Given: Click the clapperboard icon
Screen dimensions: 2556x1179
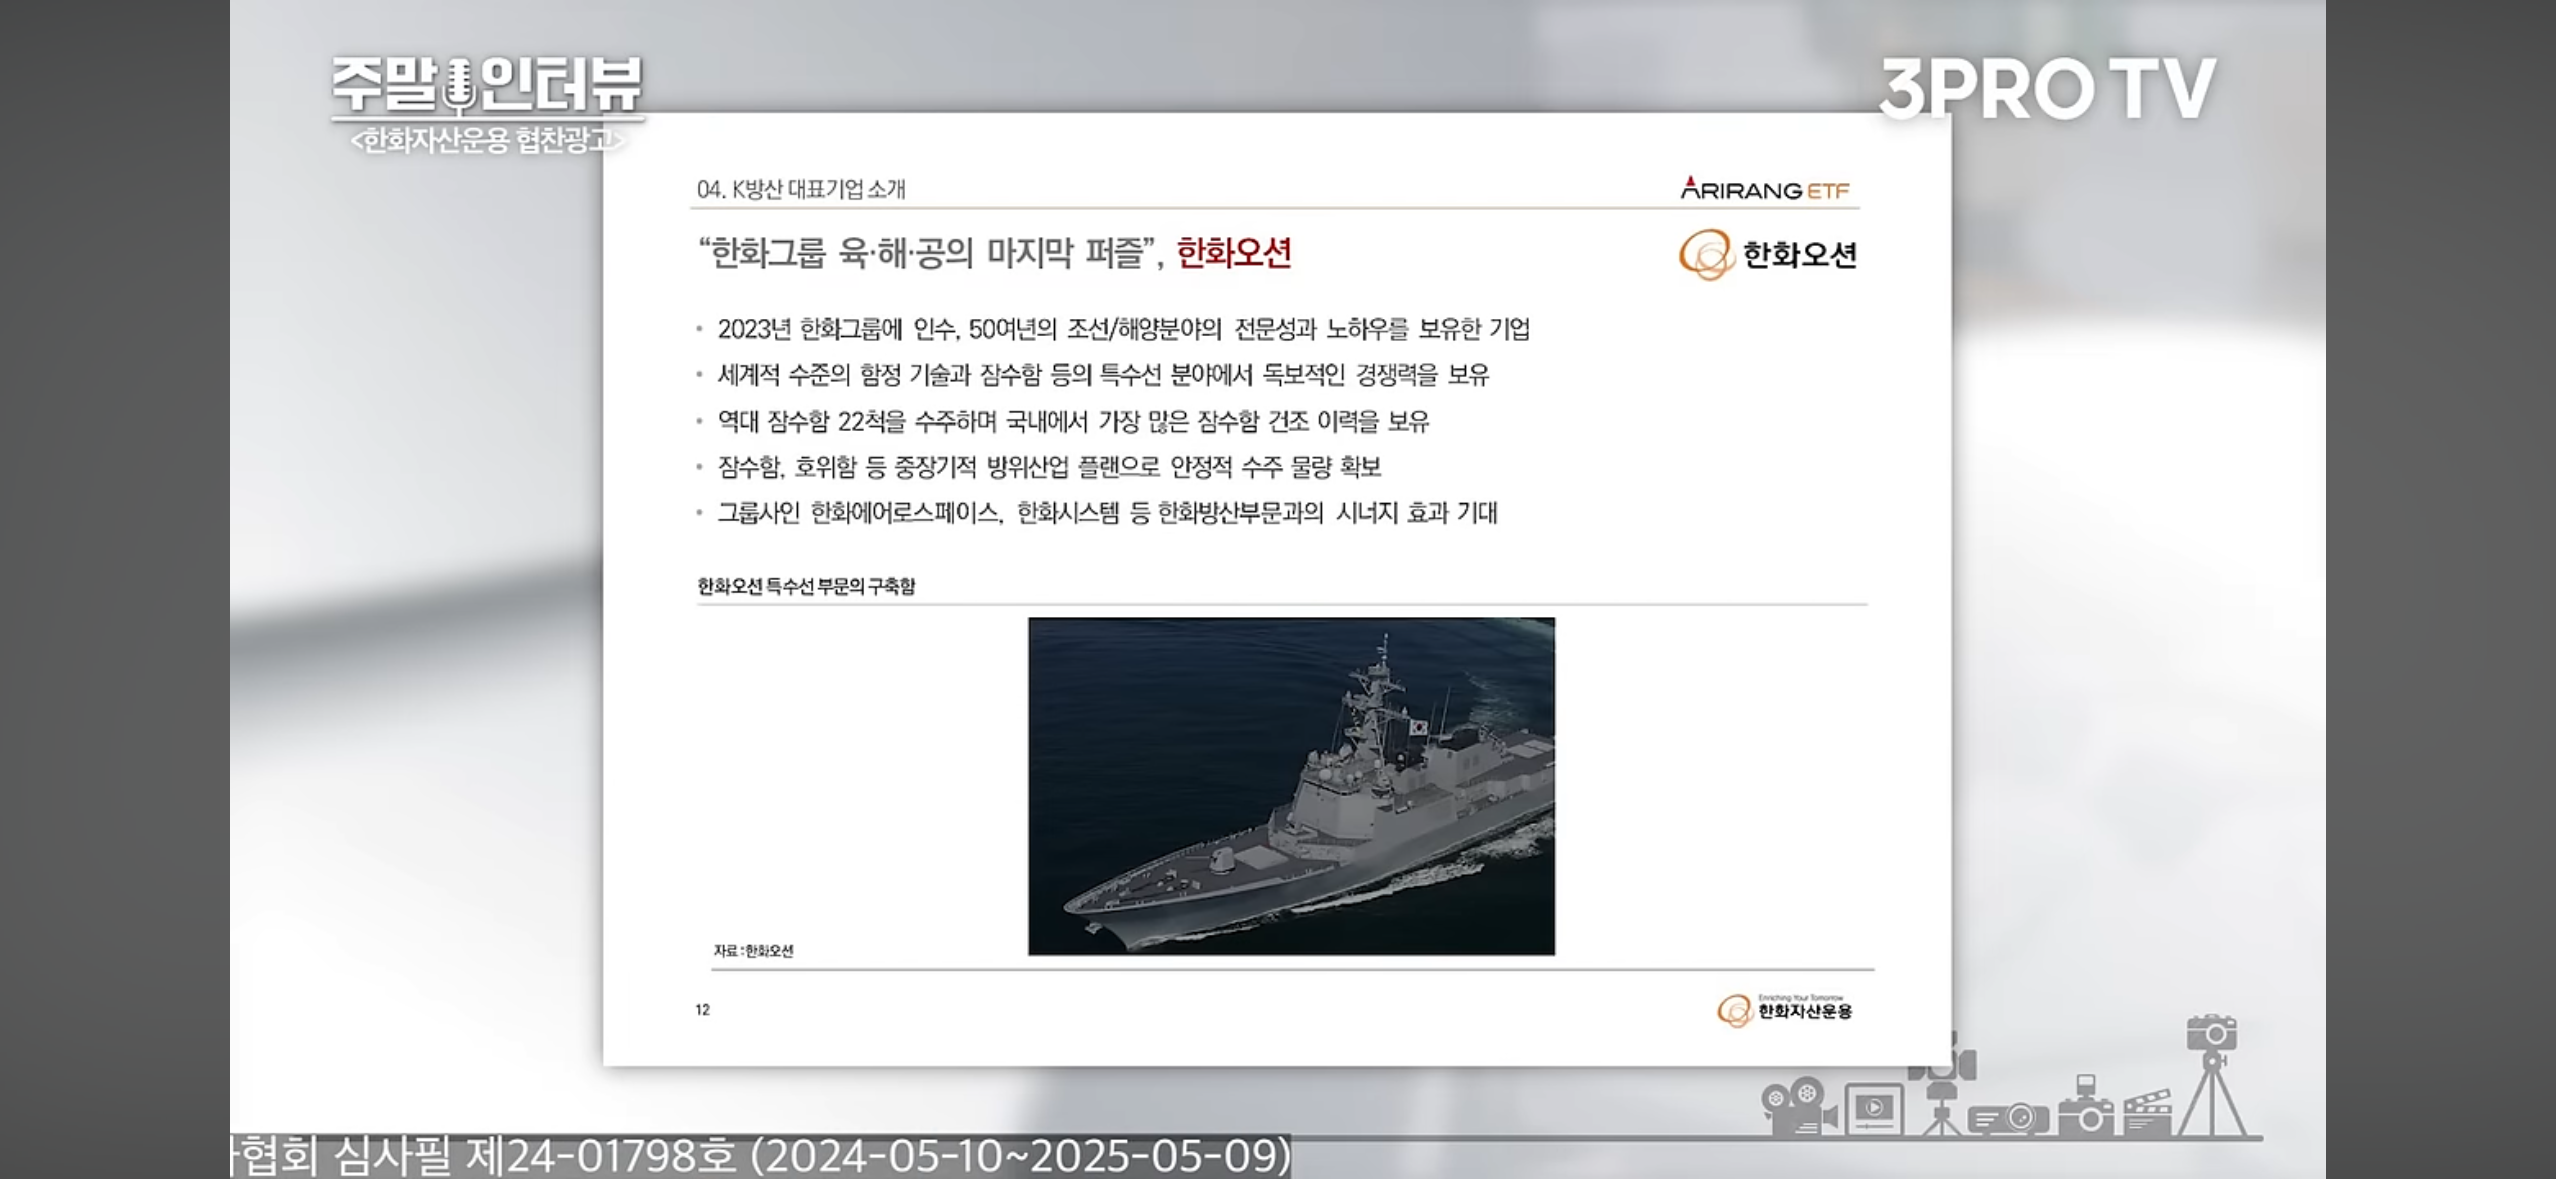Looking at the screenshot, I should 2147,1110.
